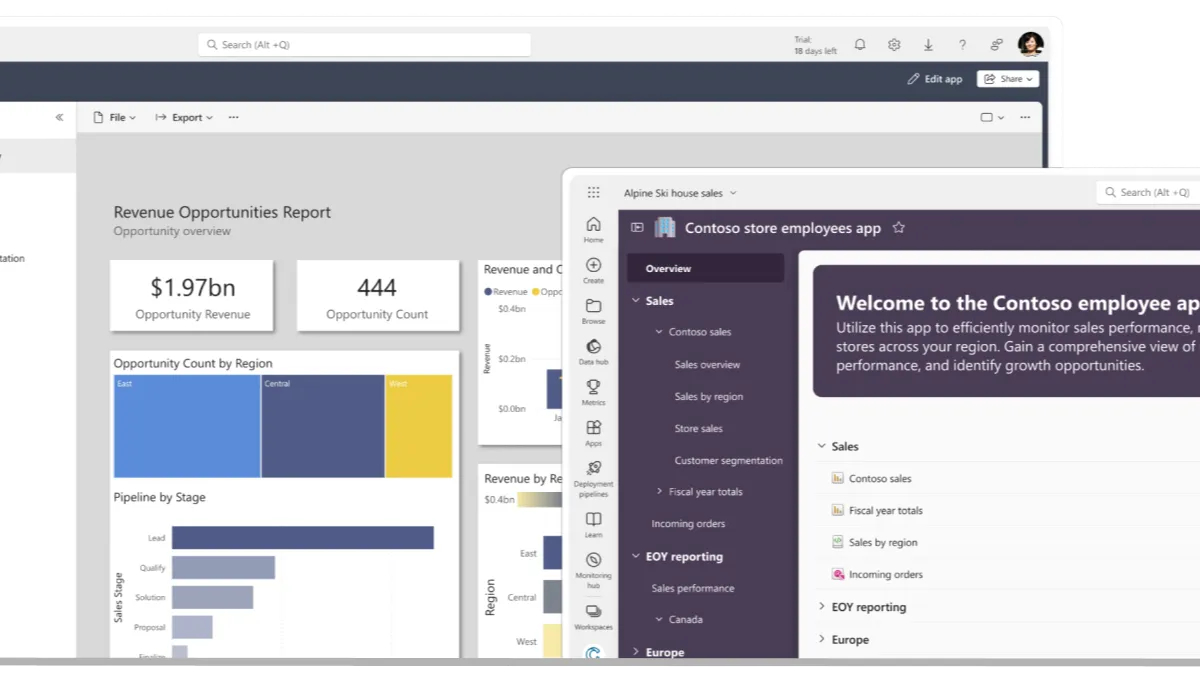The height and width of the screenshot is (675, 1200).
Task: Click search box in back window
Action: (x=365, y=45)
